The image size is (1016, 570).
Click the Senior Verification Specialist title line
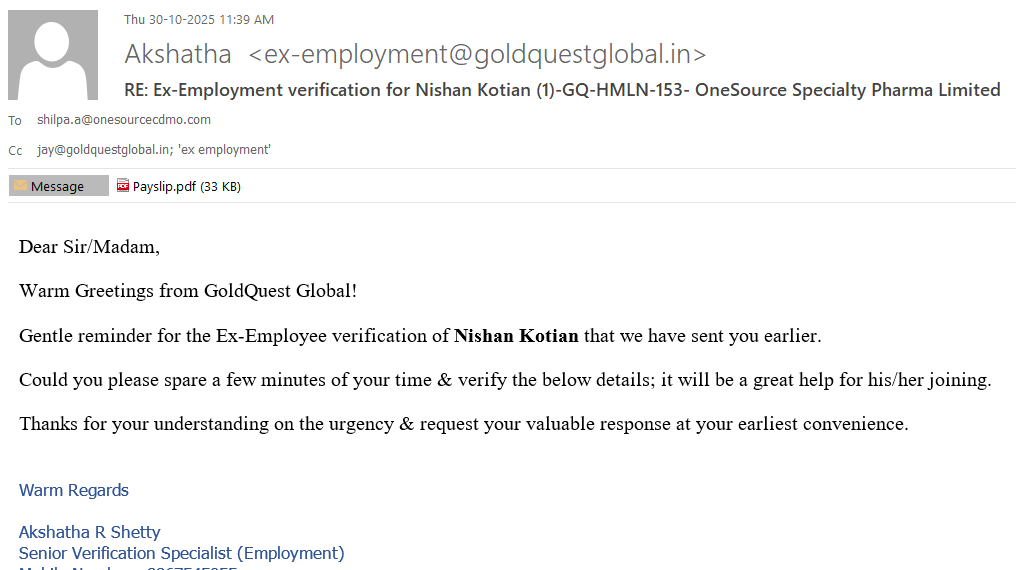(x=182, y=553)
